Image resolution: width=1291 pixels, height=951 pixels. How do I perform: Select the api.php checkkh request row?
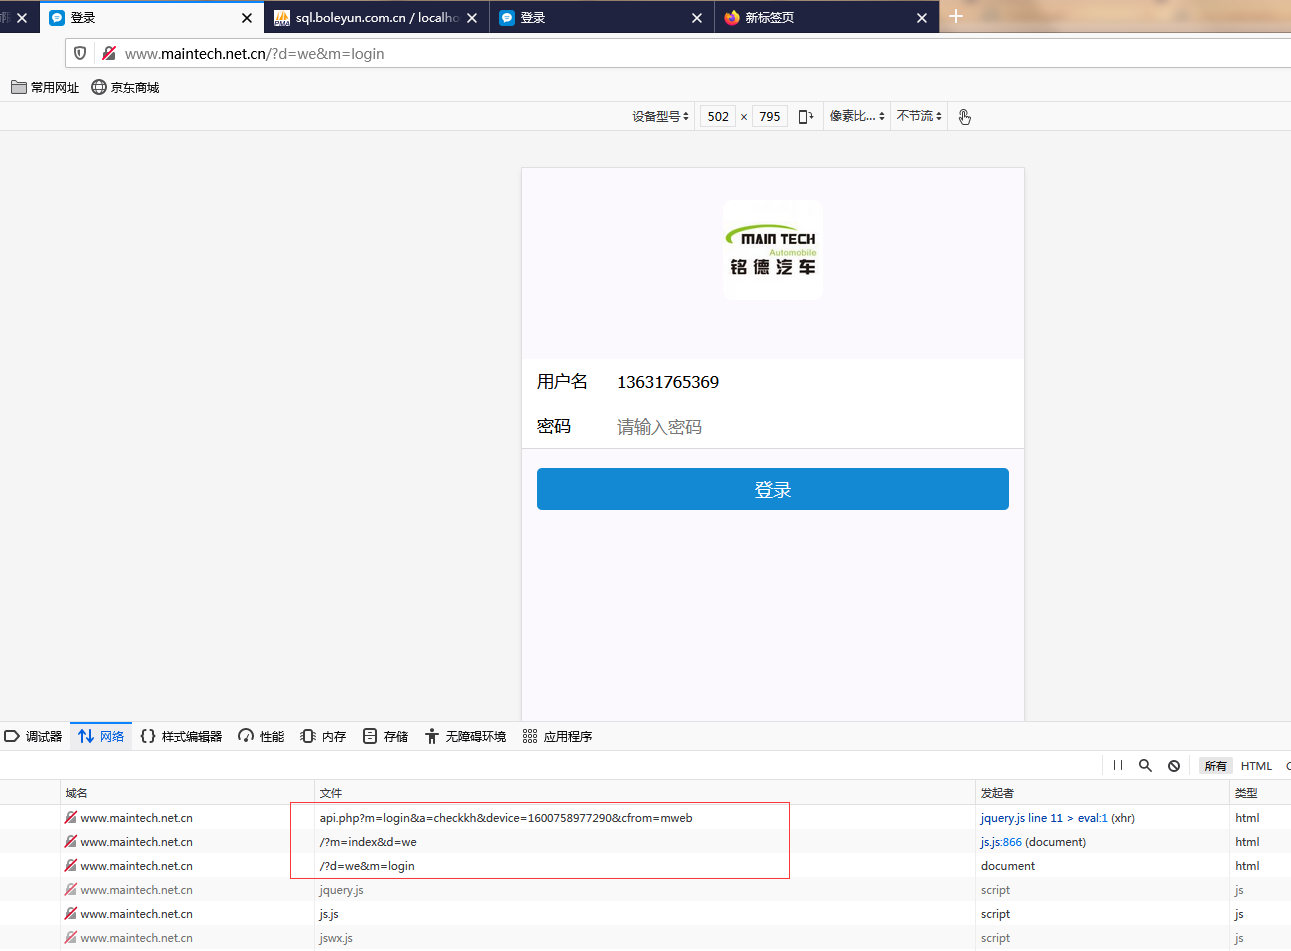645,818
